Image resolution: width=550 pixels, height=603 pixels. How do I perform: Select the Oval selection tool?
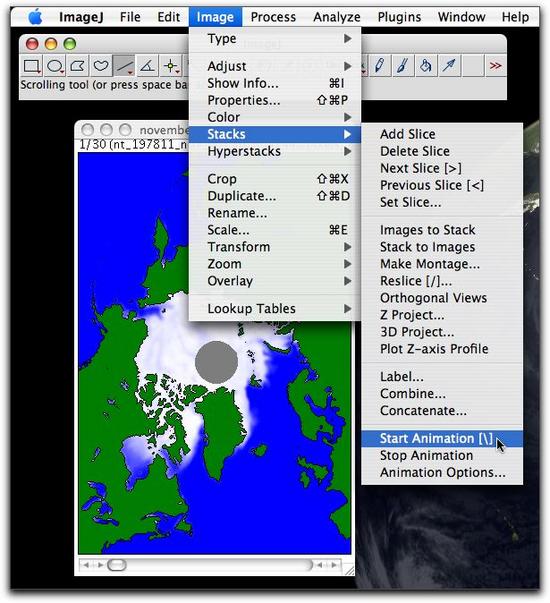point(55,66)
